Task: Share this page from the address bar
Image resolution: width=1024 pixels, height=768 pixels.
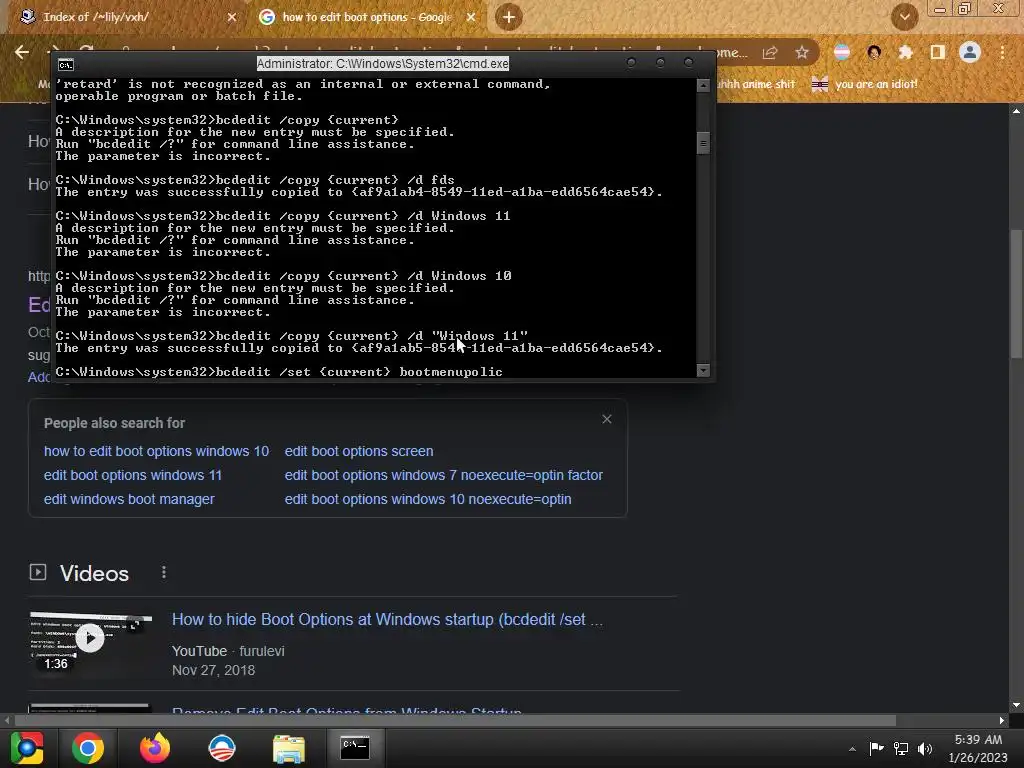Action: 770,53
